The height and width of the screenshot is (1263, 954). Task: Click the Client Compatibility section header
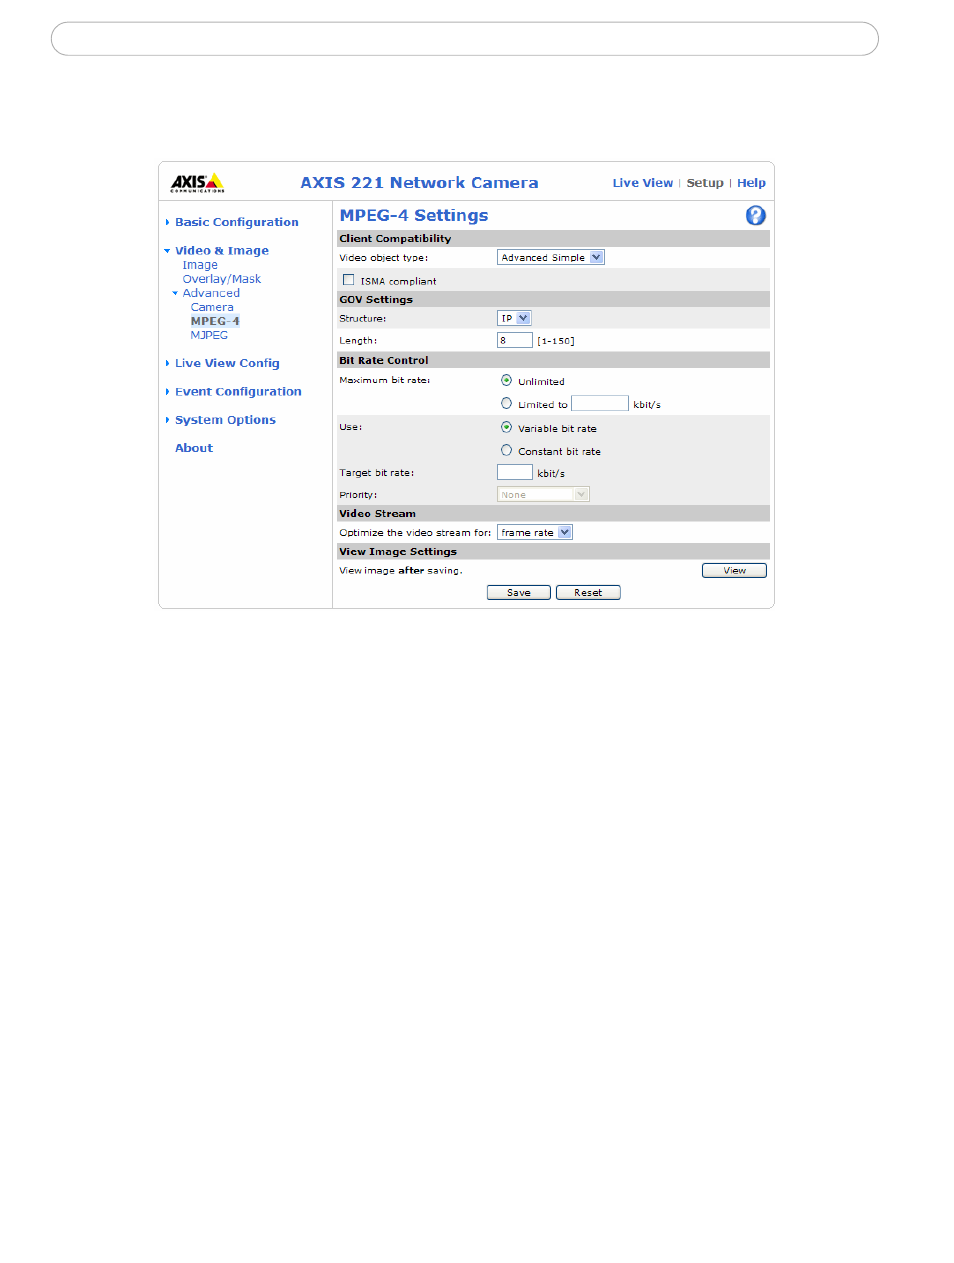point(554,238)
